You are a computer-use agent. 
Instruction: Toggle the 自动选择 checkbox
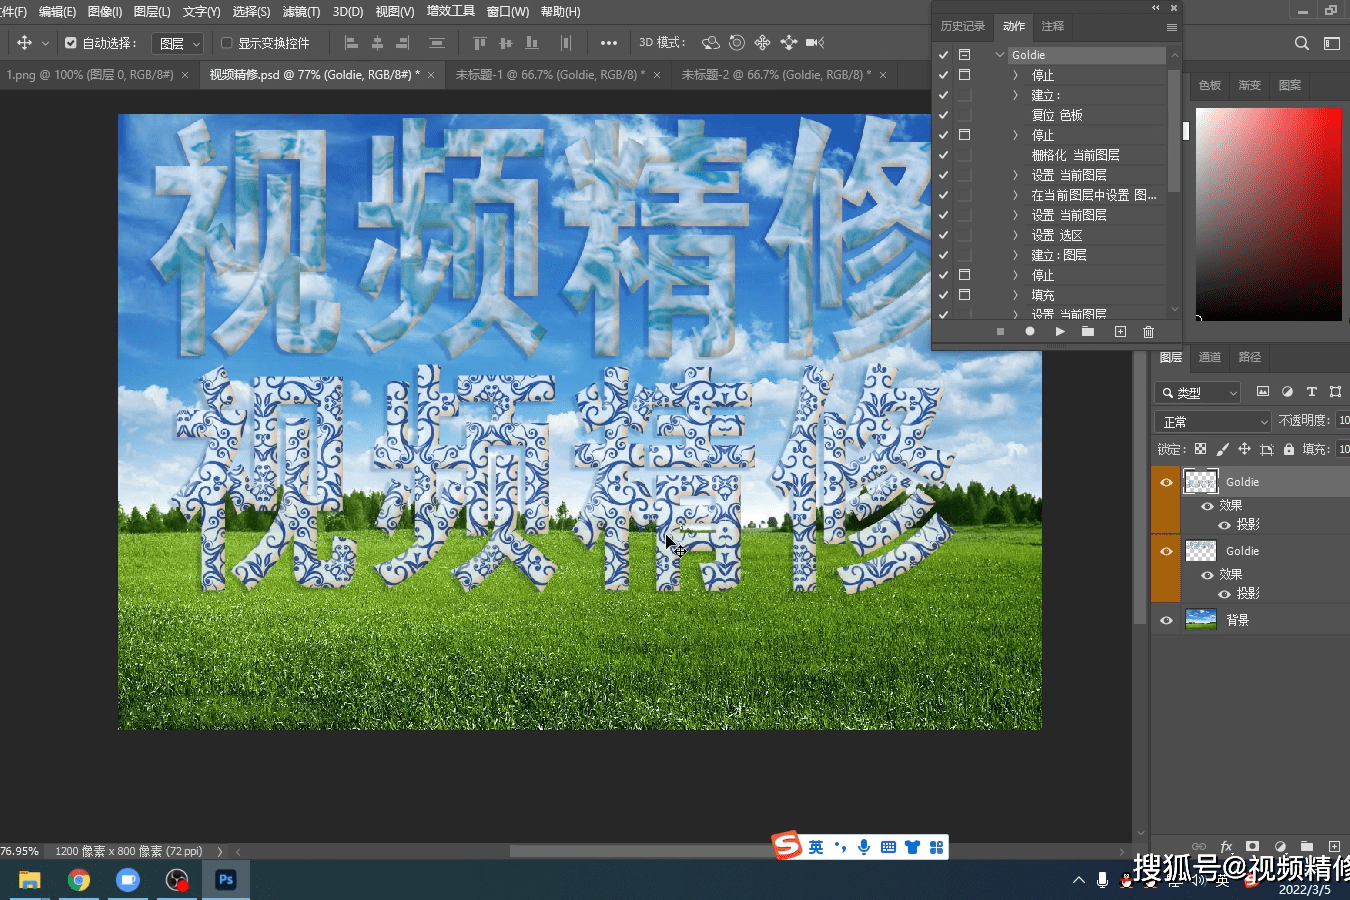70,42
